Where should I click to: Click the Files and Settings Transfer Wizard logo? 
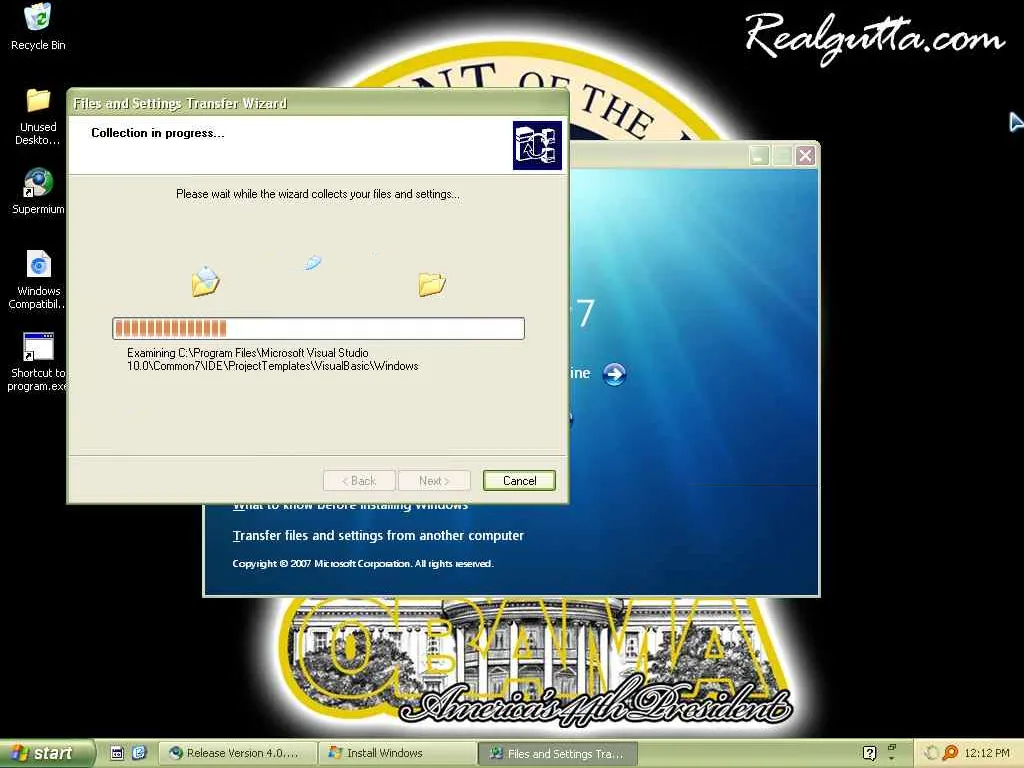(x=537, y=145)
